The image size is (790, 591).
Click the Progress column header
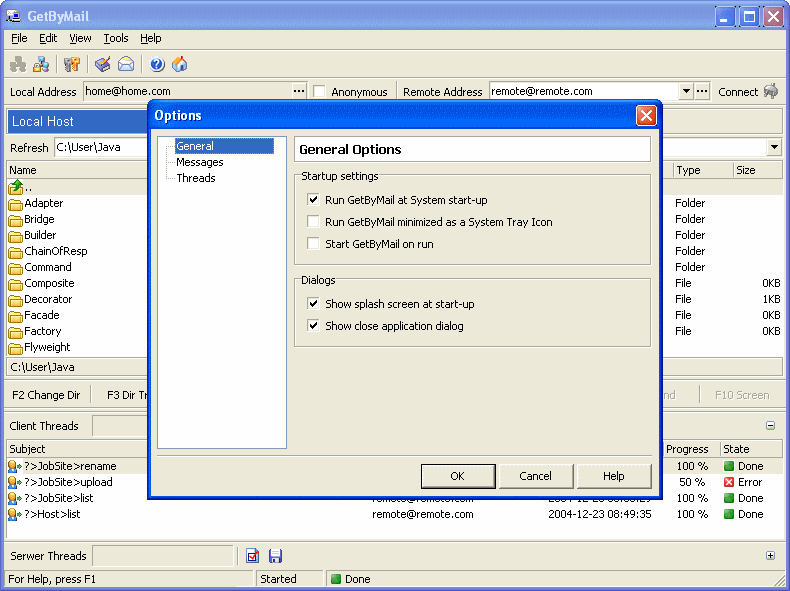coord(690,449)
